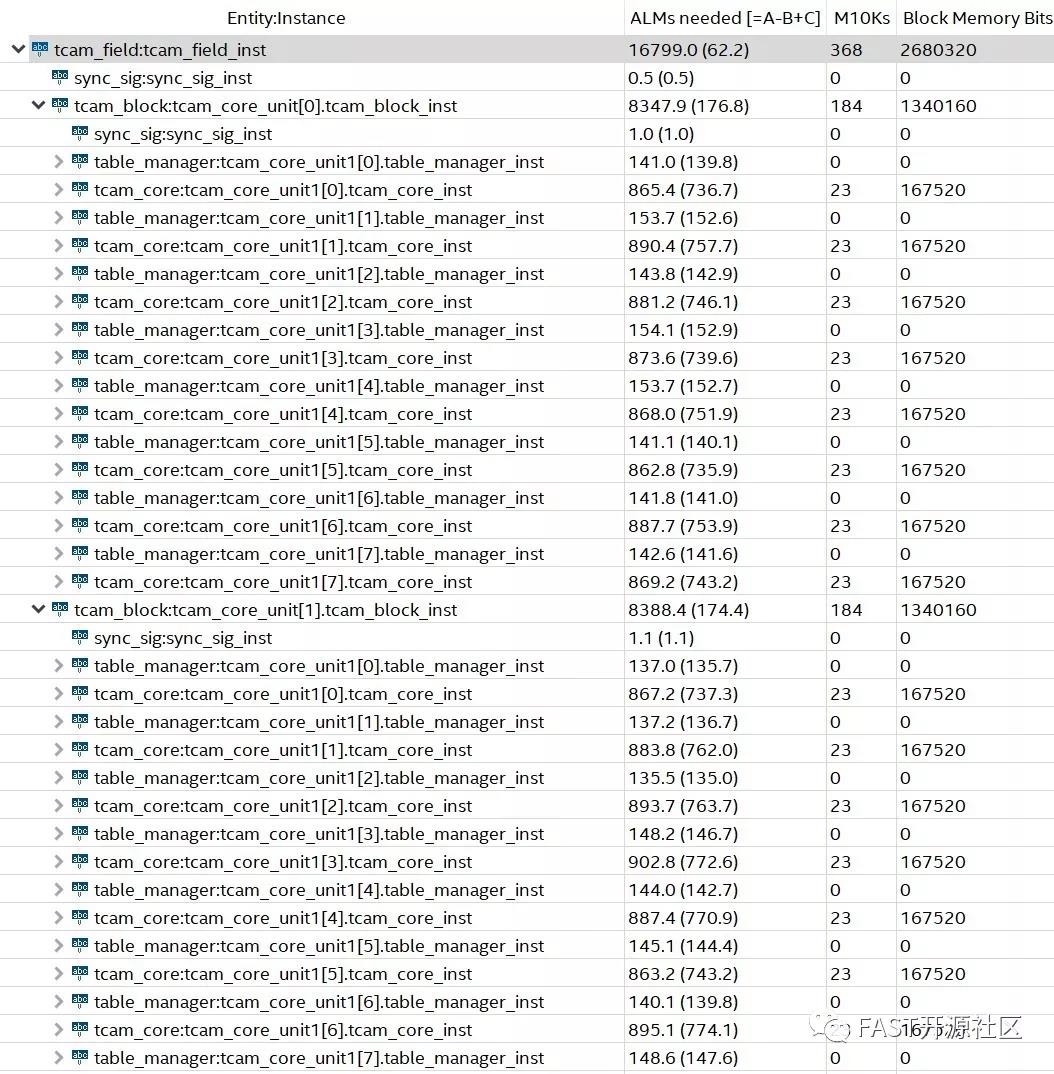Click the entity icon of tcam_block tcam_core_unit[0]
Screen dimensions: 1054x1074
[60, 105]
